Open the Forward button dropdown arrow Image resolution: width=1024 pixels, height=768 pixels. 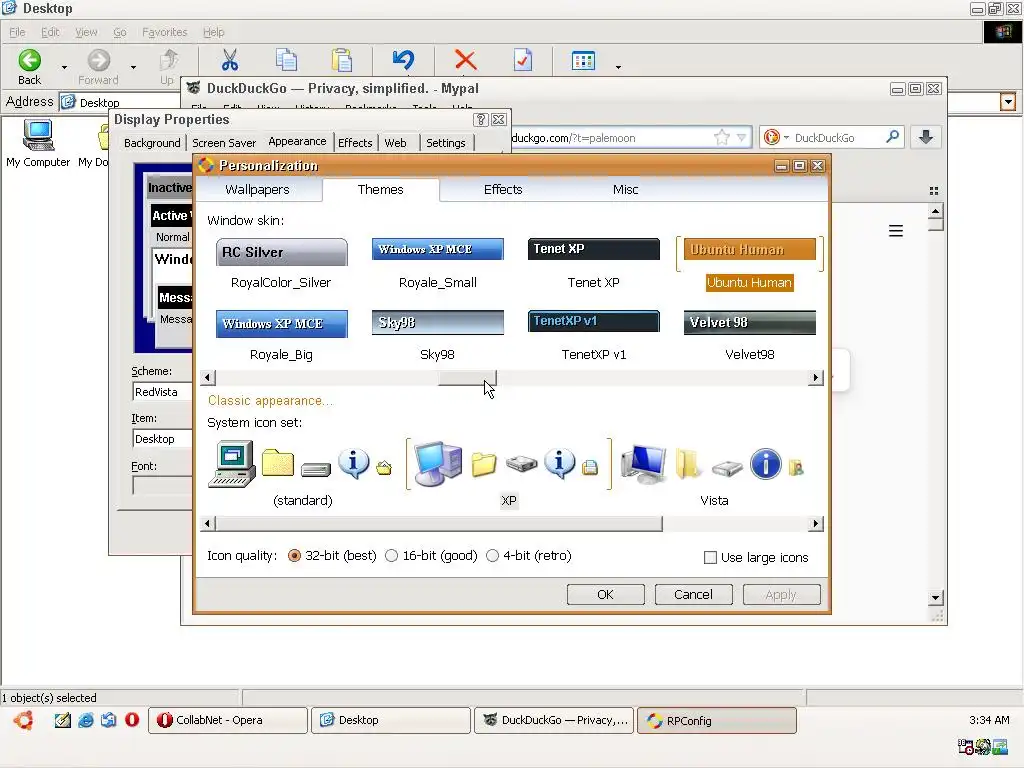click(x=133, y=67)
